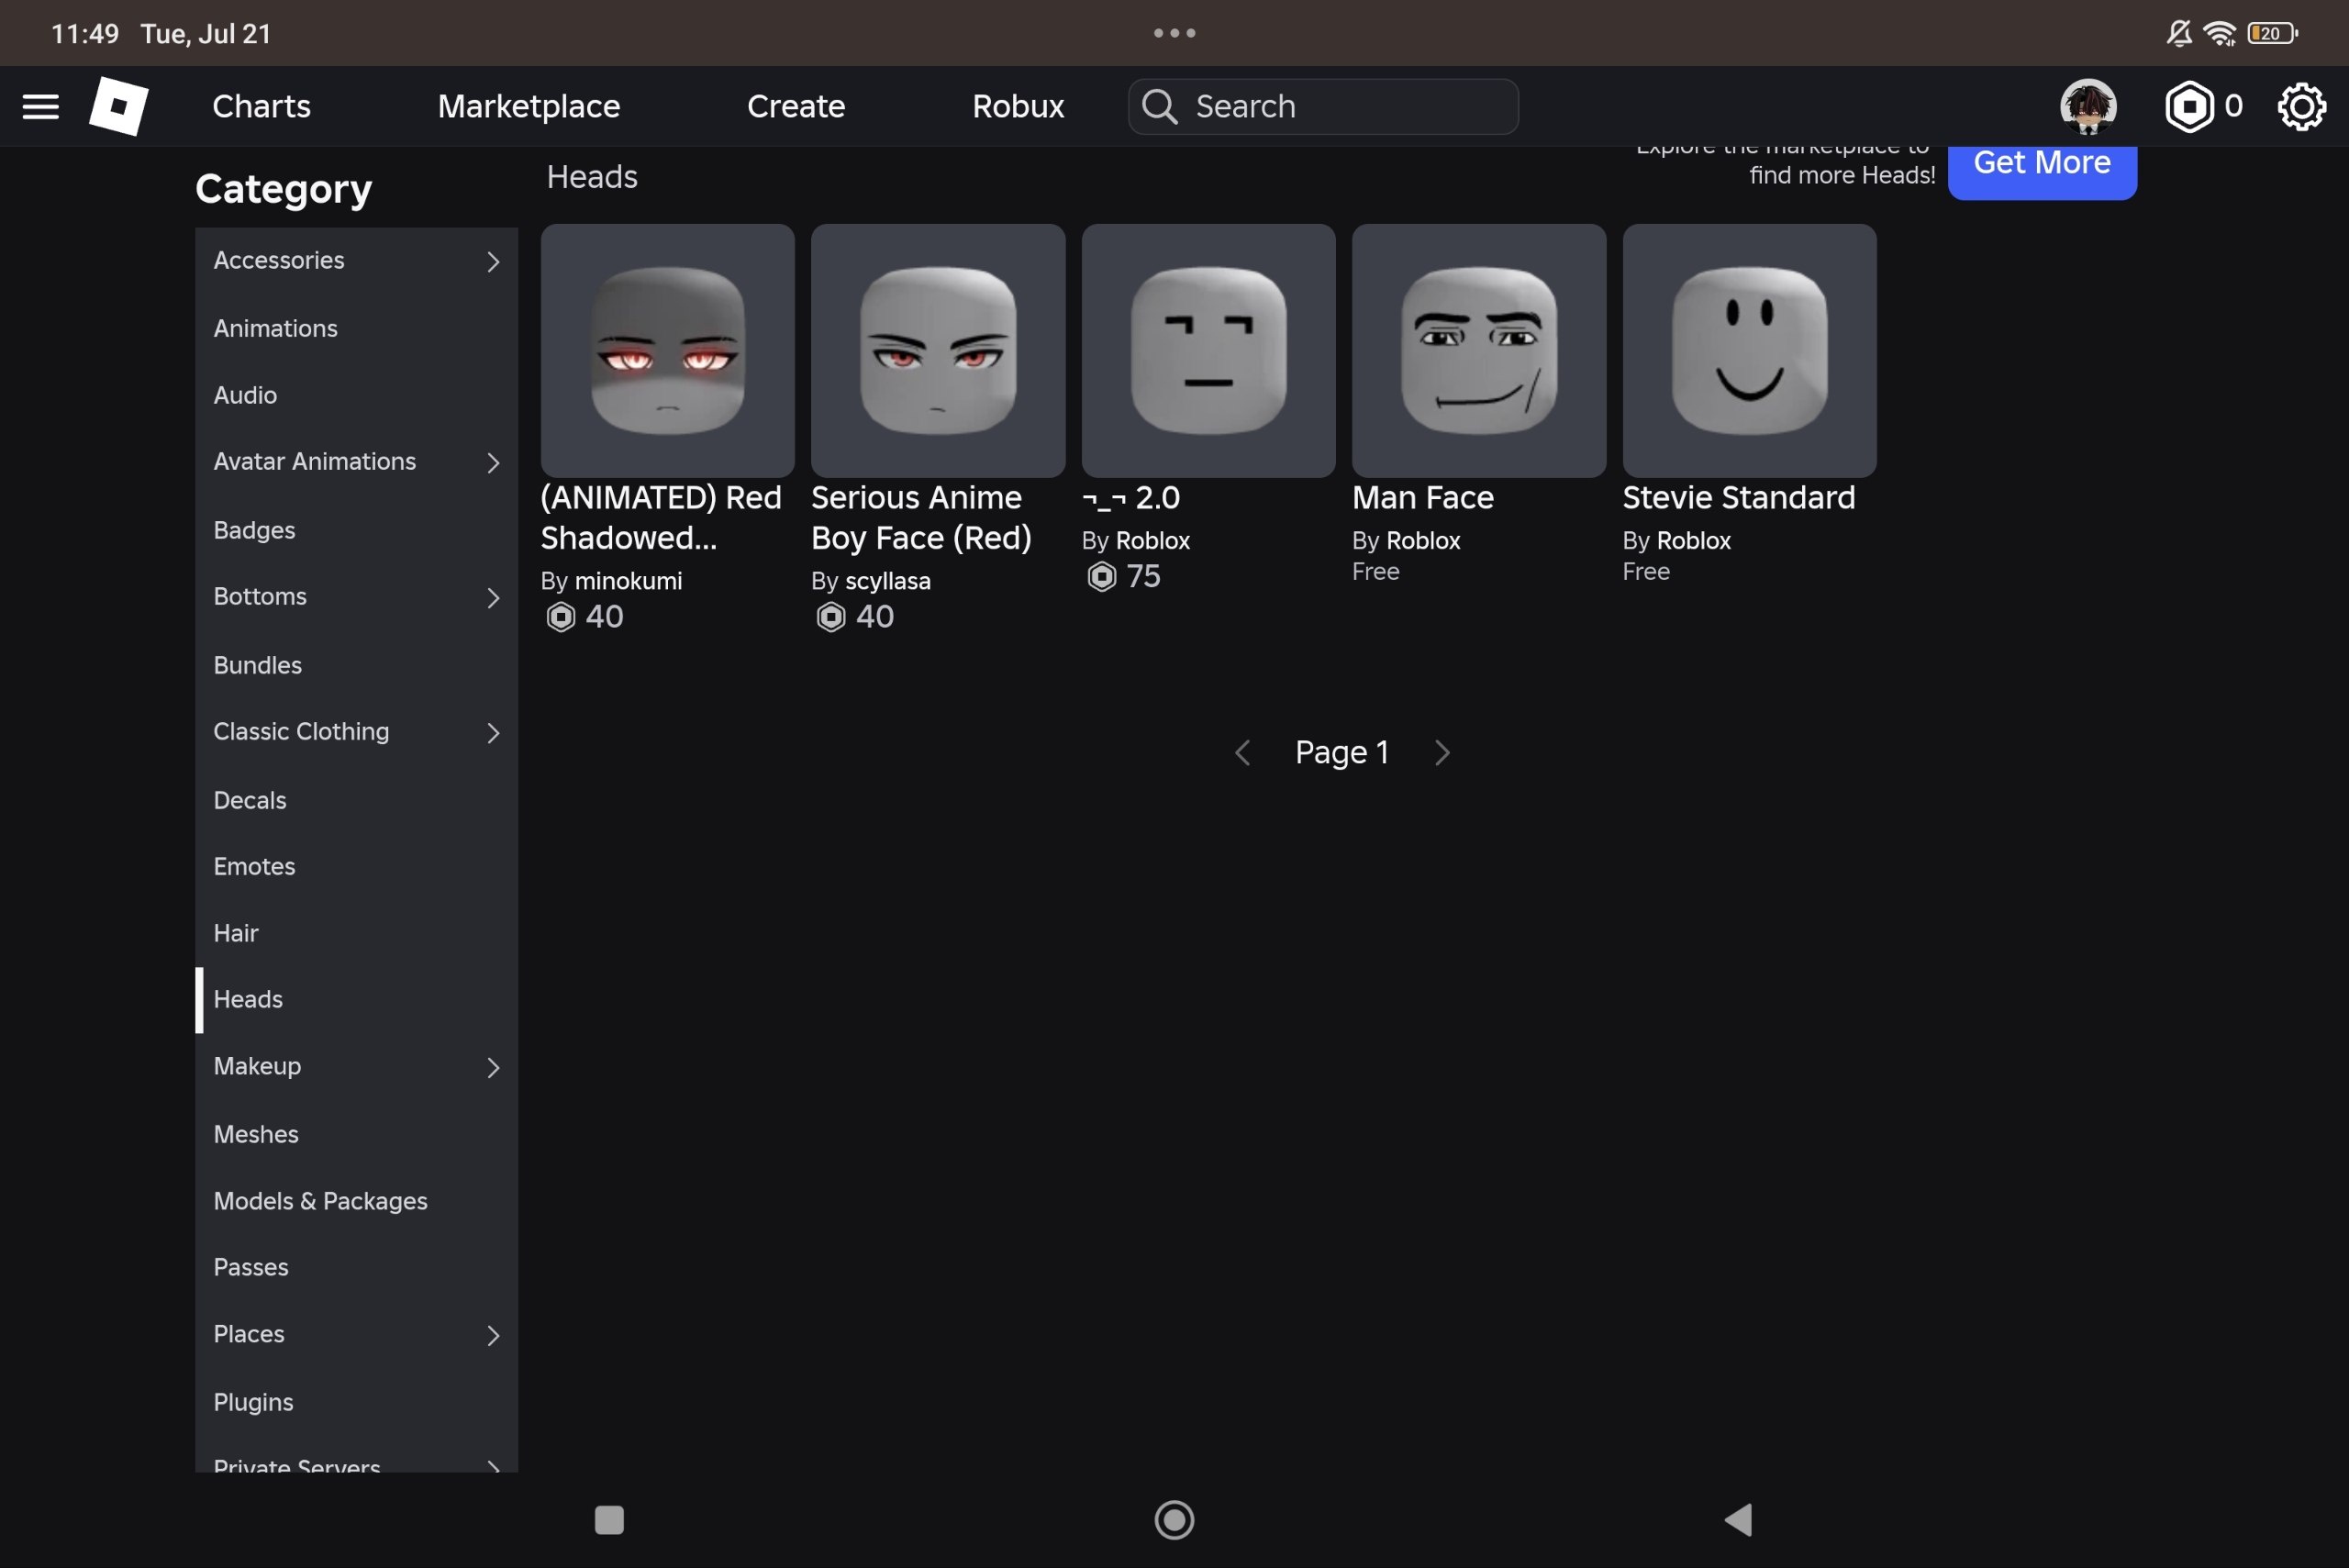Open the Serious Anime Boy Face thumbnail
Screen dimensions: 2349x1568
click(x=938, y=351)
